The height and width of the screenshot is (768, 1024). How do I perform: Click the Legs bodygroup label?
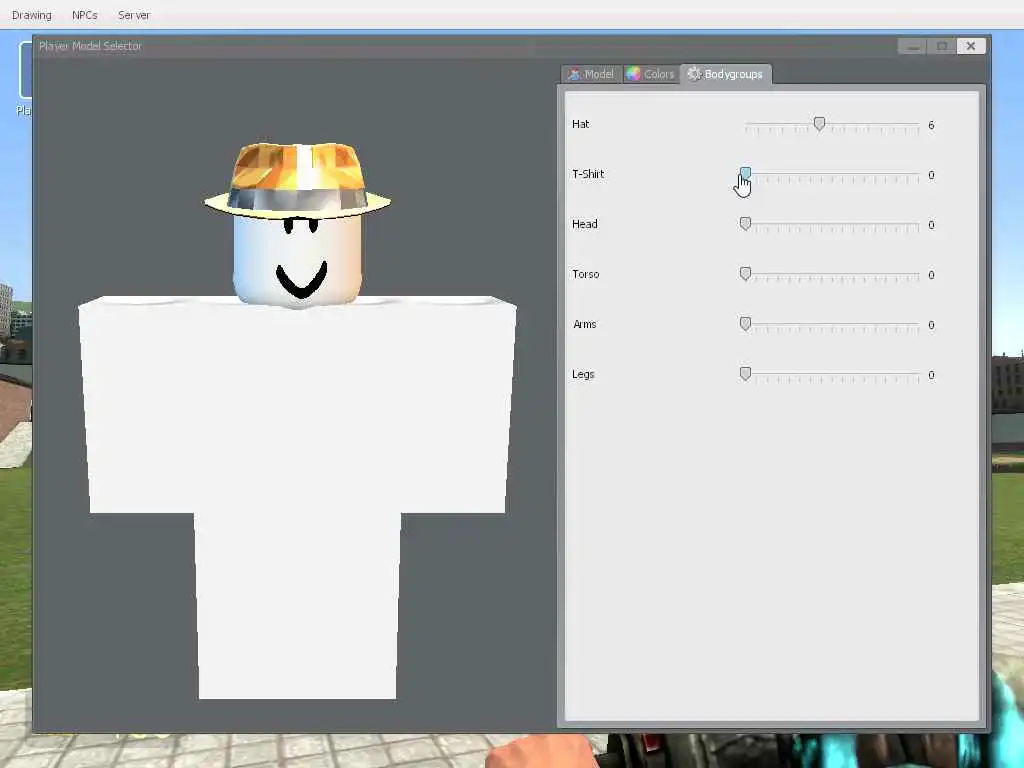point(583,374)
